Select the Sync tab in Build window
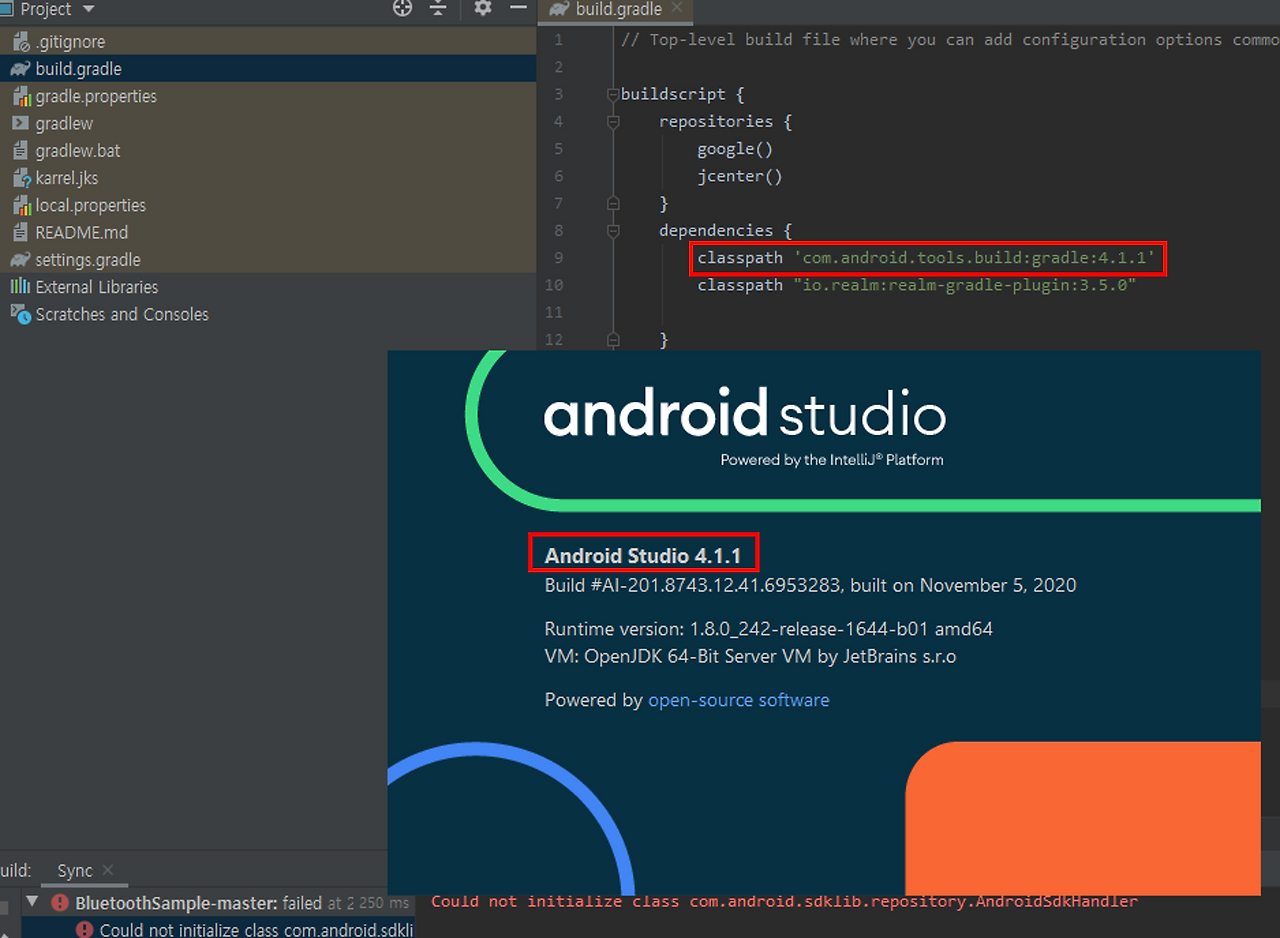The height and width of the screenshot is (938, 1280). [74, 870]
